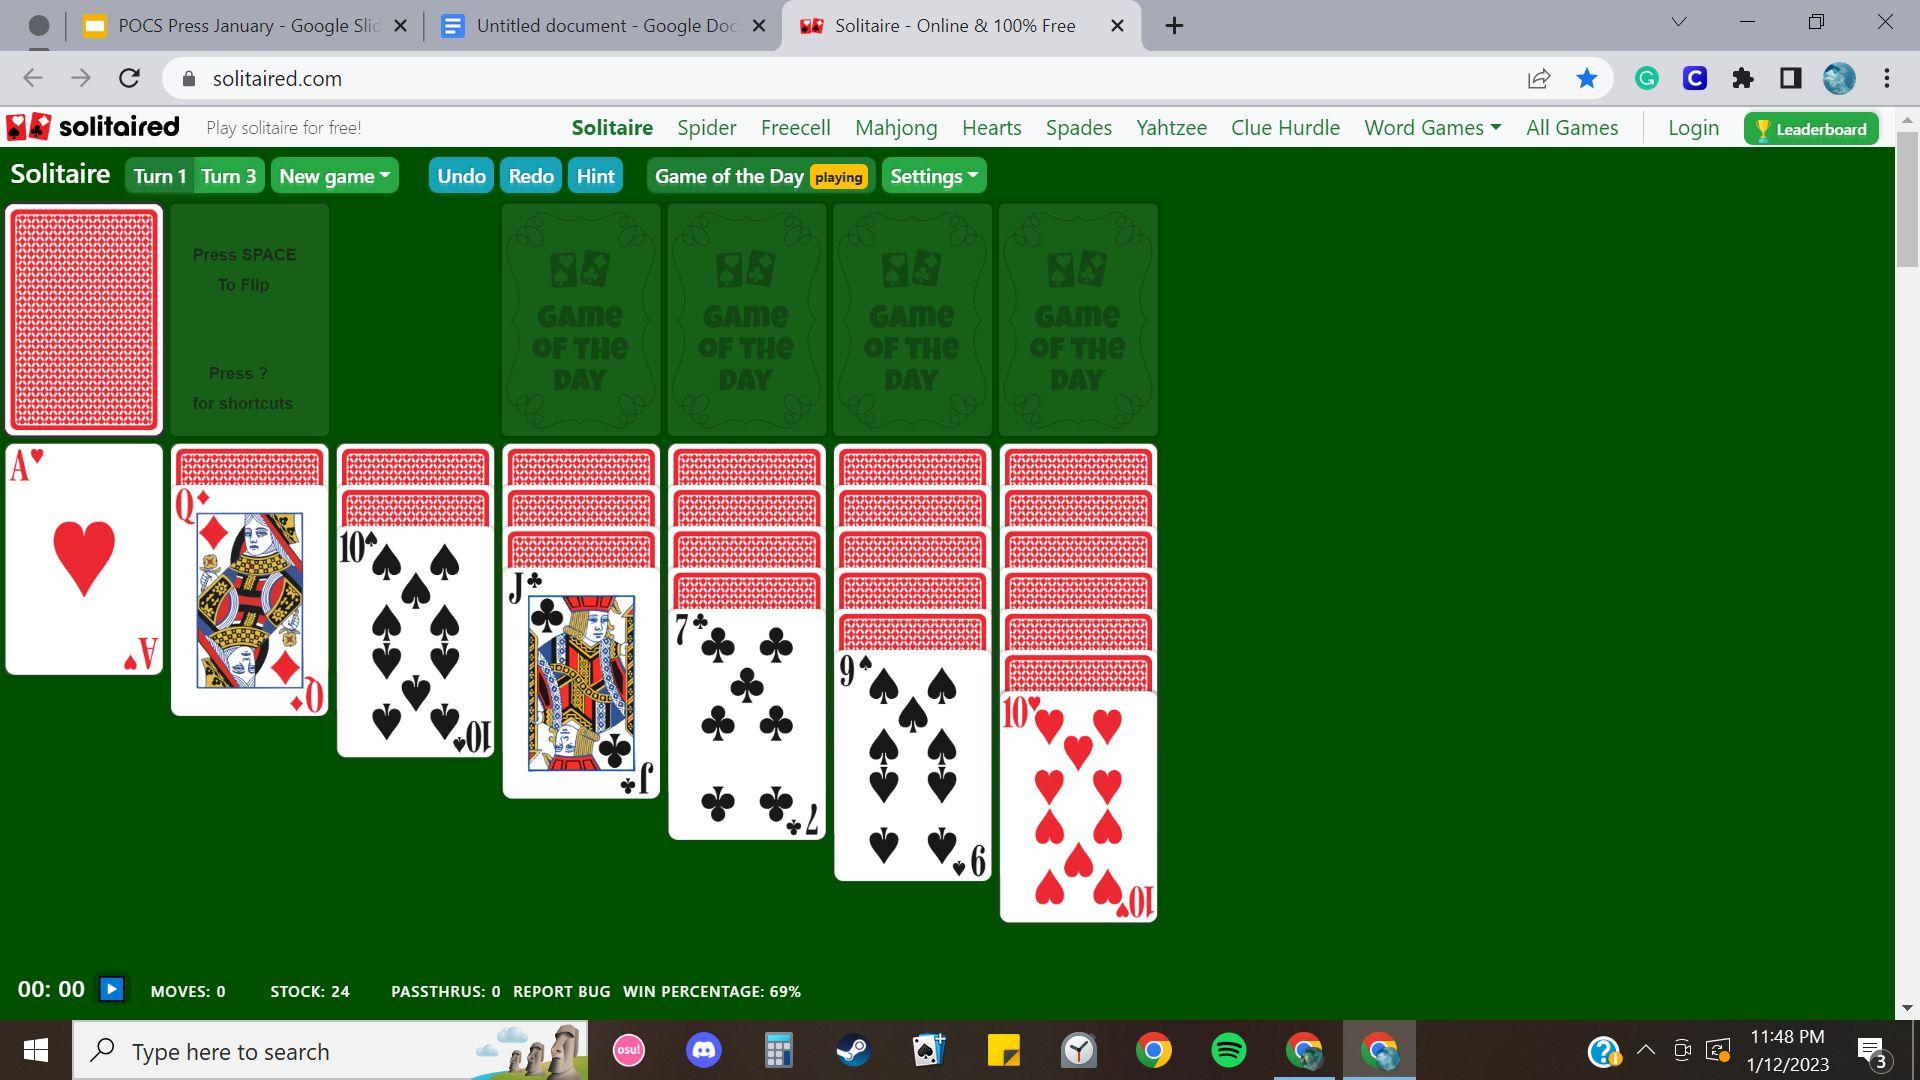The image size is (1920, 1080).
Task: Open Spotify from the taskbar
Action: pos(1228,1051)
